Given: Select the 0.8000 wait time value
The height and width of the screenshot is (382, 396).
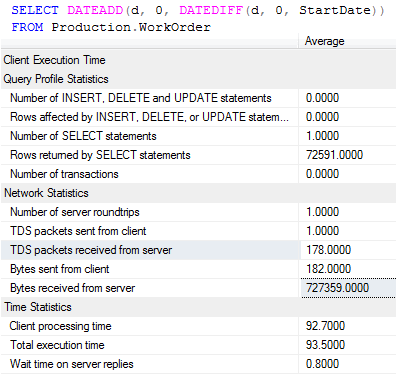Looking at the screenshot, I should (x=322, y=364).
